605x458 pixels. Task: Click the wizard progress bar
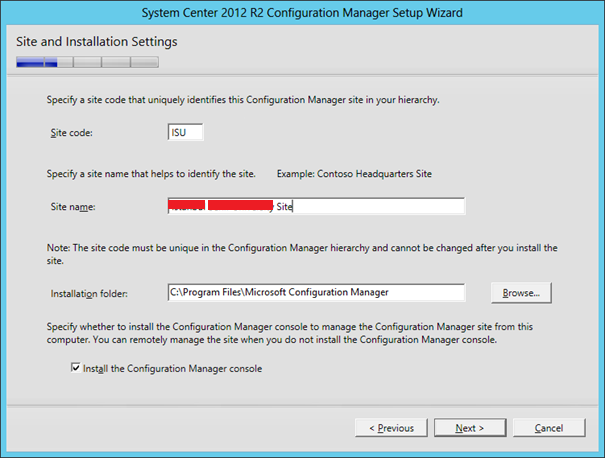pyautogui.click(x=87, y=62)
